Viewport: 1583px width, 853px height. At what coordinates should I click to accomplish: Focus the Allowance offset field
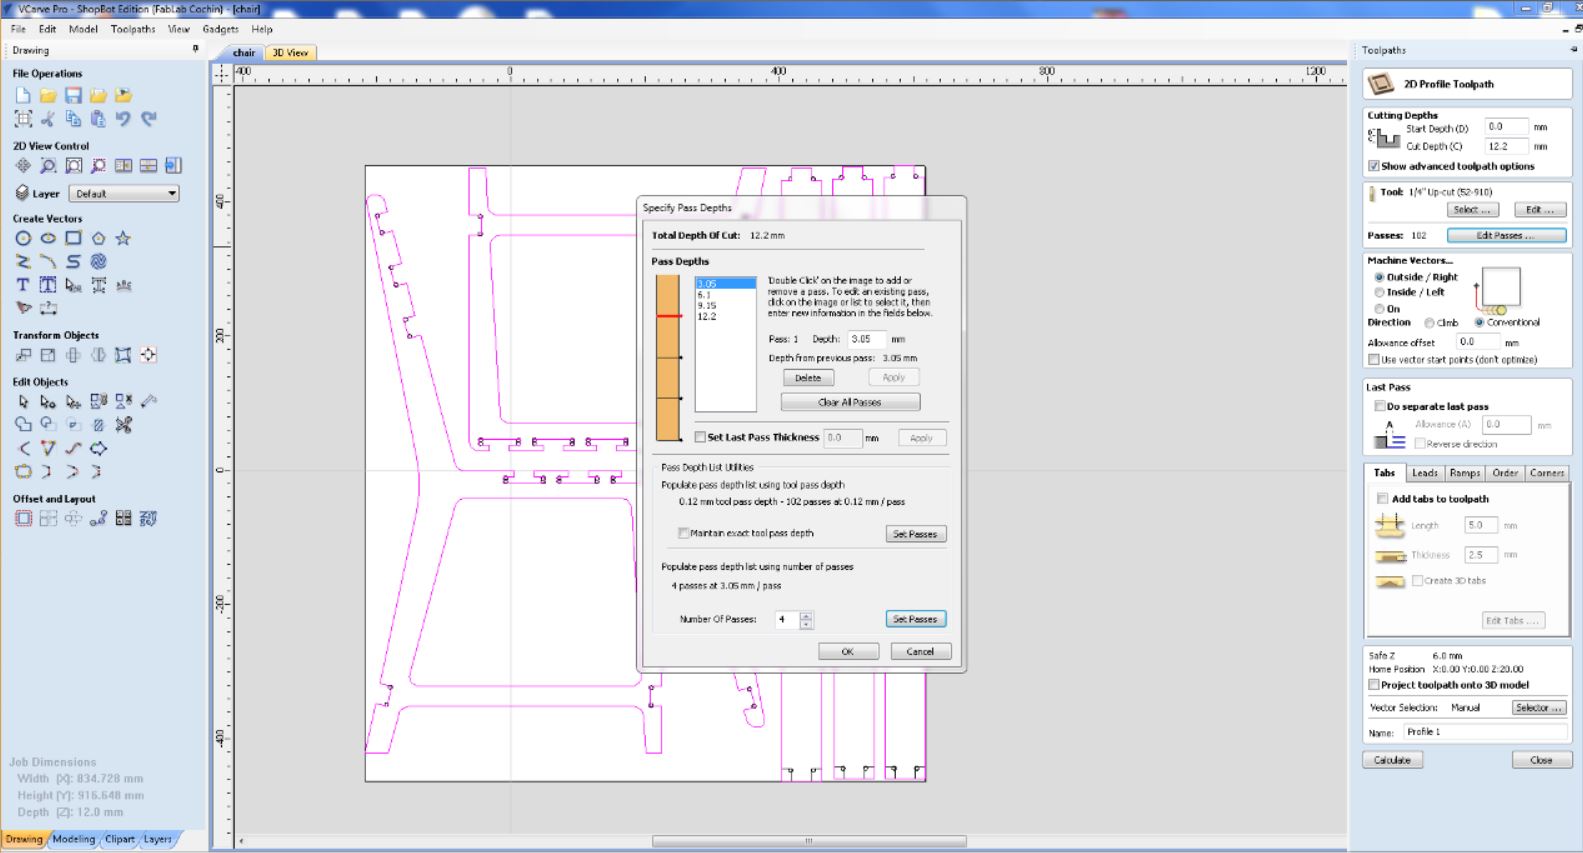click(1477, 342)
